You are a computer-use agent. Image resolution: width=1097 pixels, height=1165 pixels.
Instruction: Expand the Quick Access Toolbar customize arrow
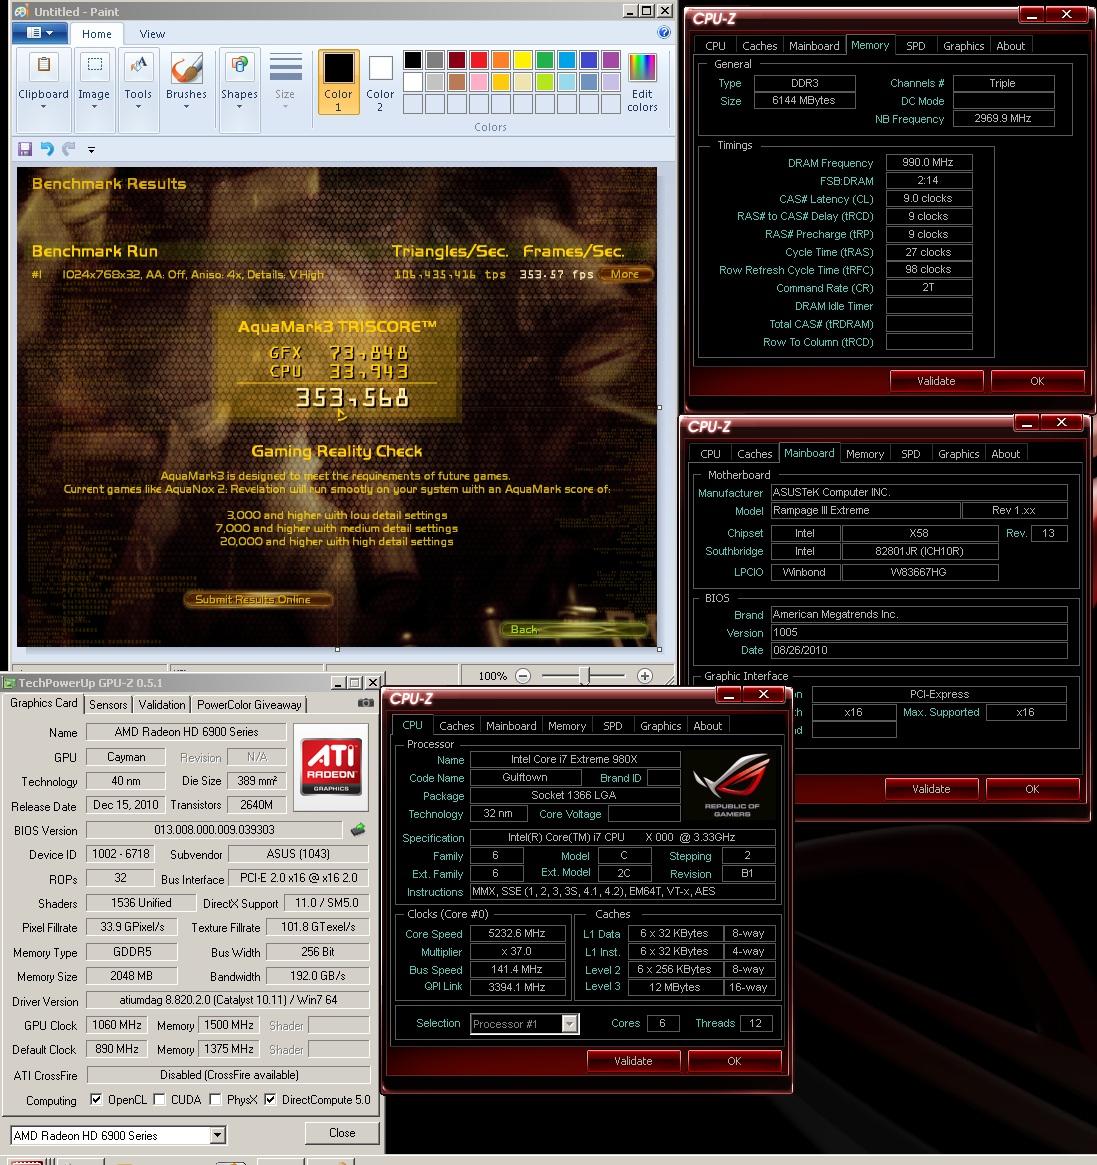[x=91, y=149]
